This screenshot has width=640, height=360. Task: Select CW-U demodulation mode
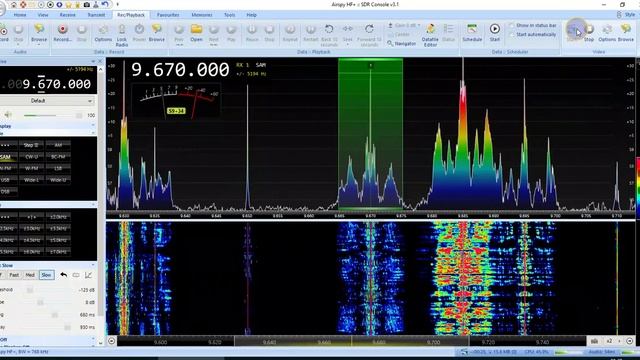coord(31,157)
